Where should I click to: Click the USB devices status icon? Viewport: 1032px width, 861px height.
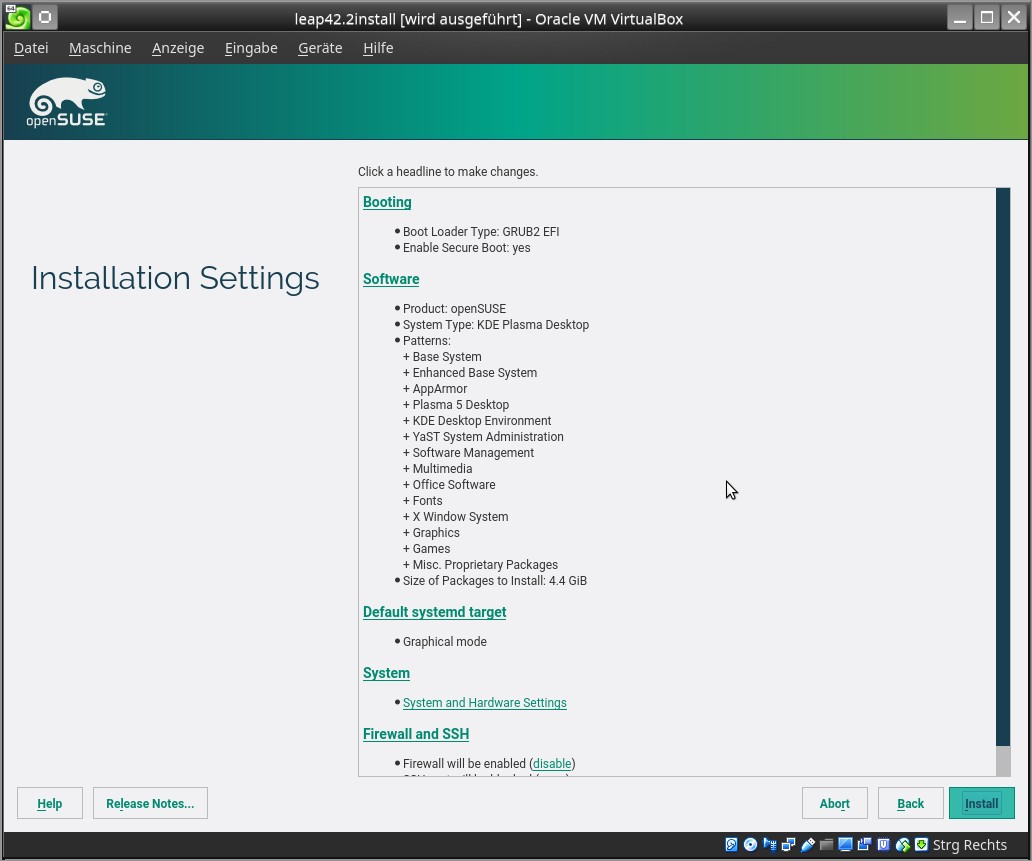click(x=808, y=845)
